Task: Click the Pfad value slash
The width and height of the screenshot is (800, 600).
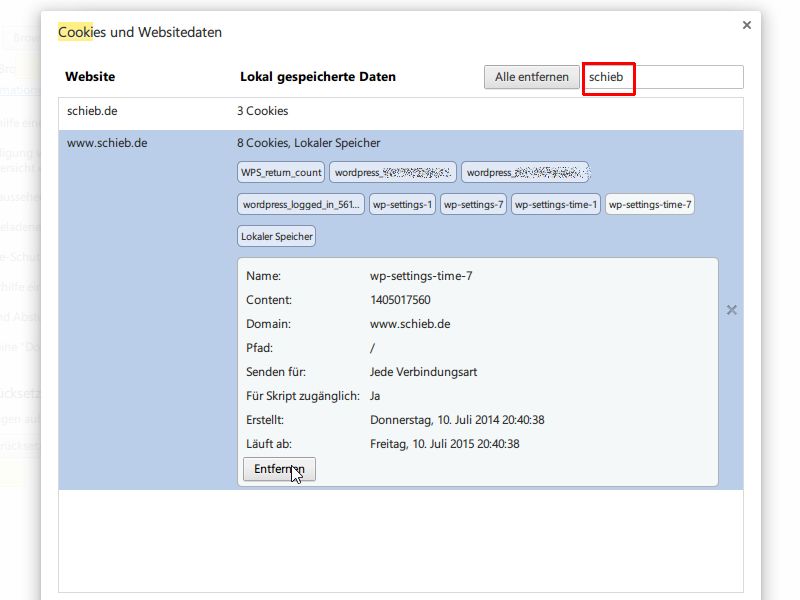Action: coord(372,348)
